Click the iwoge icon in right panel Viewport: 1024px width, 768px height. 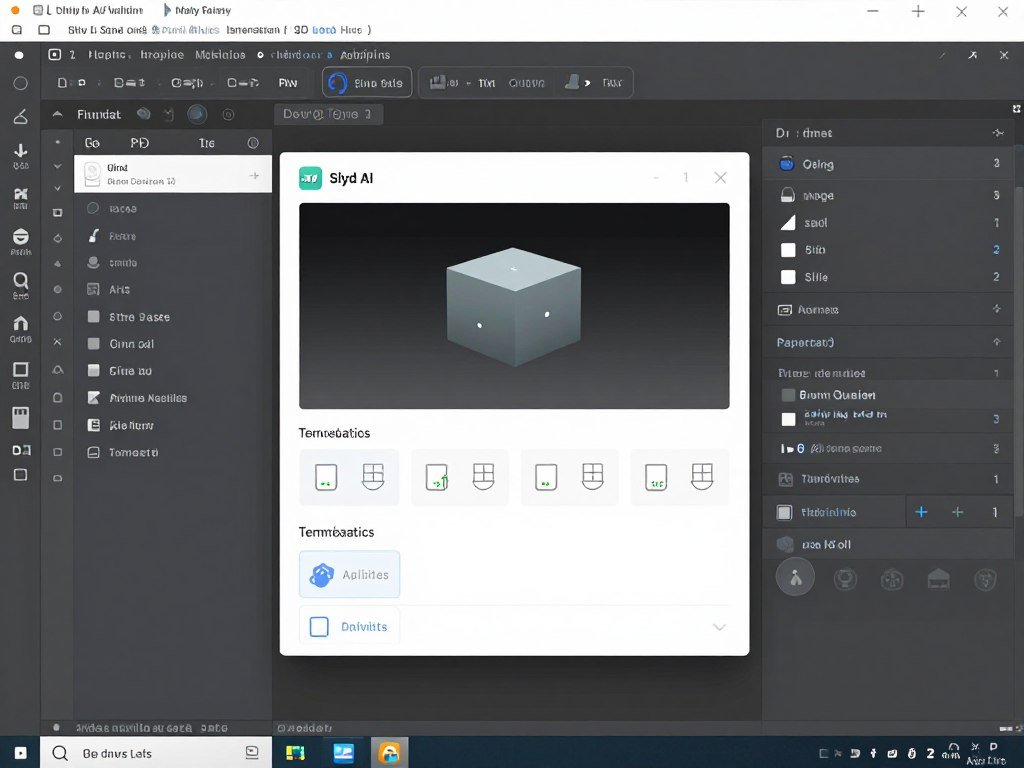(788, 195)
